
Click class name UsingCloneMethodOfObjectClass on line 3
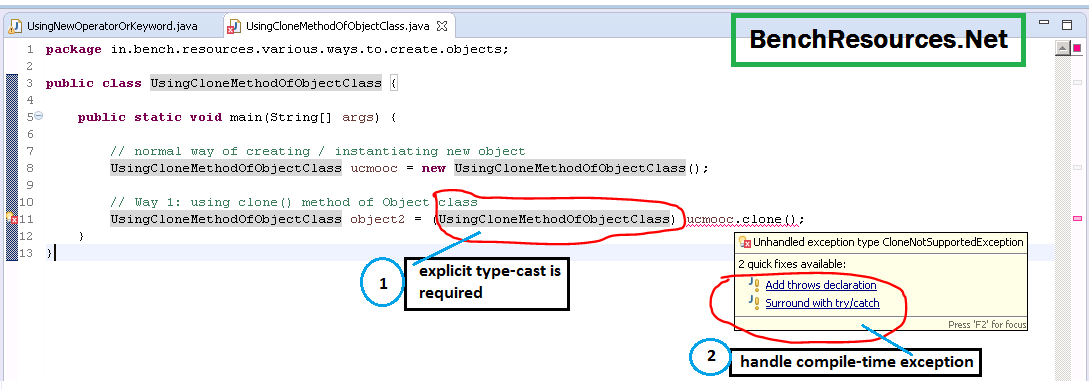tap(266, 83)
